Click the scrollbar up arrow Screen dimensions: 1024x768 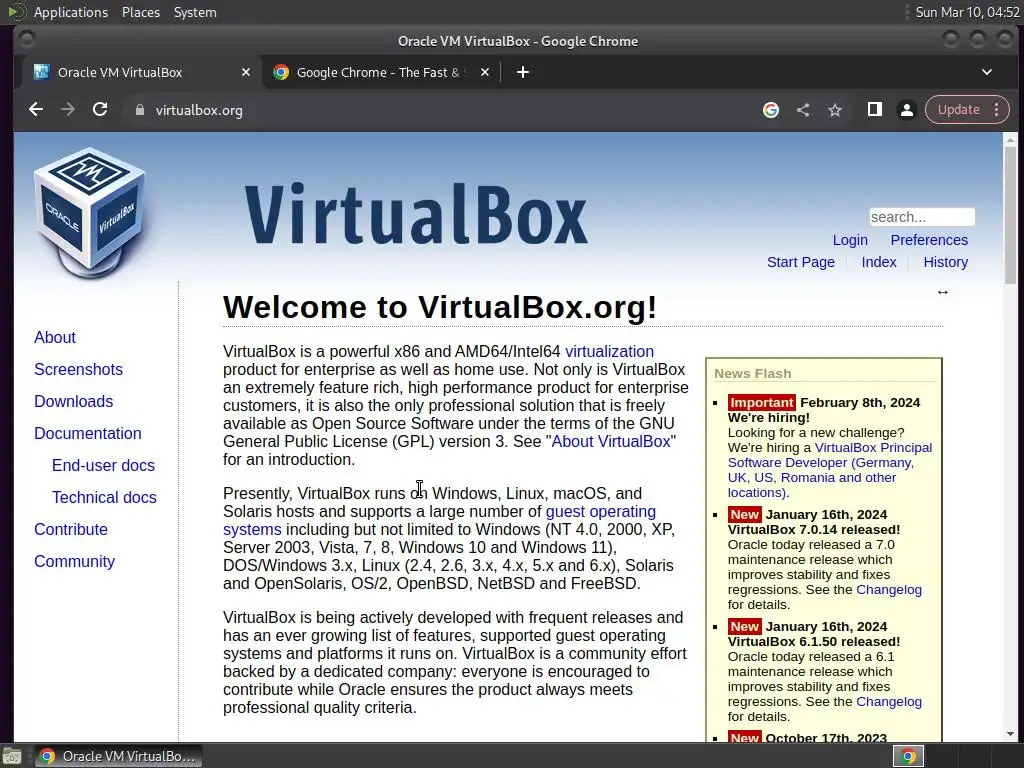pyautogui.click(x=1010, y=139)
